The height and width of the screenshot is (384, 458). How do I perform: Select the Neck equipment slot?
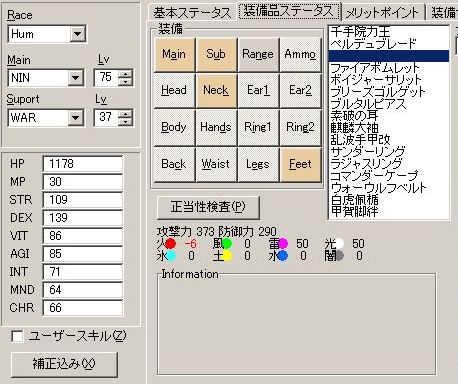(216, 90)
